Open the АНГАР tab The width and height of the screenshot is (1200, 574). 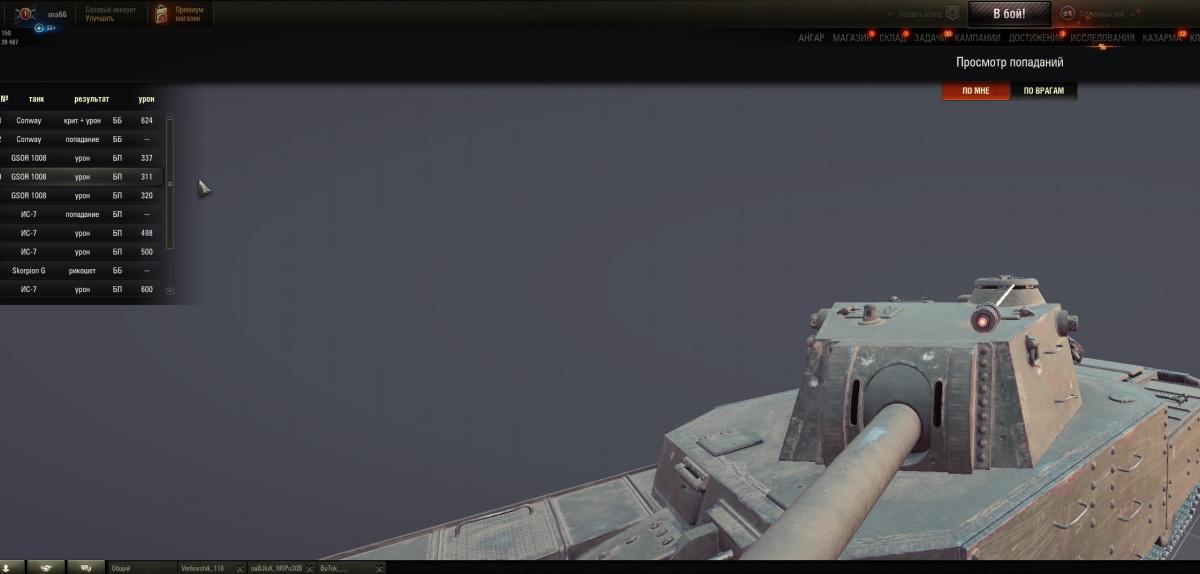pyautogui.click(x=811, y=38)
